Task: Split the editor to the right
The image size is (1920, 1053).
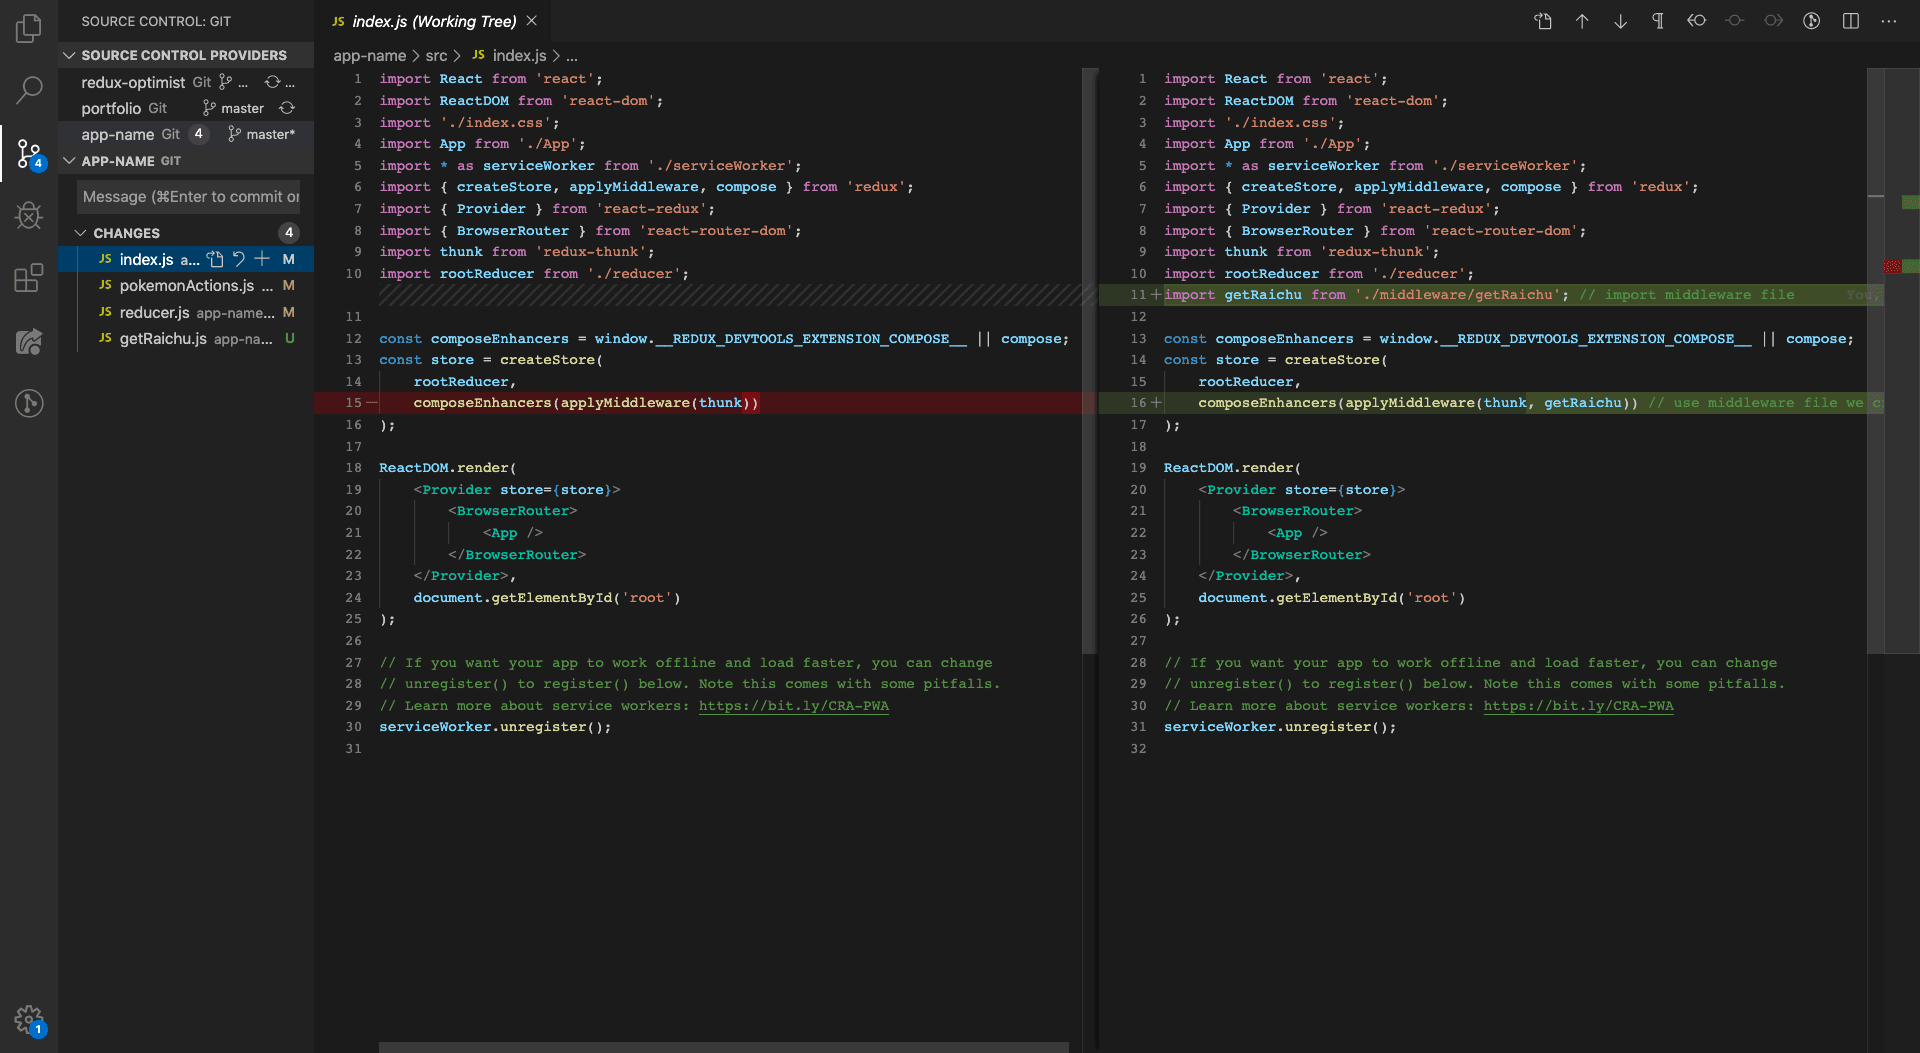Action: pyautogui.click(x=1851, y=21)
